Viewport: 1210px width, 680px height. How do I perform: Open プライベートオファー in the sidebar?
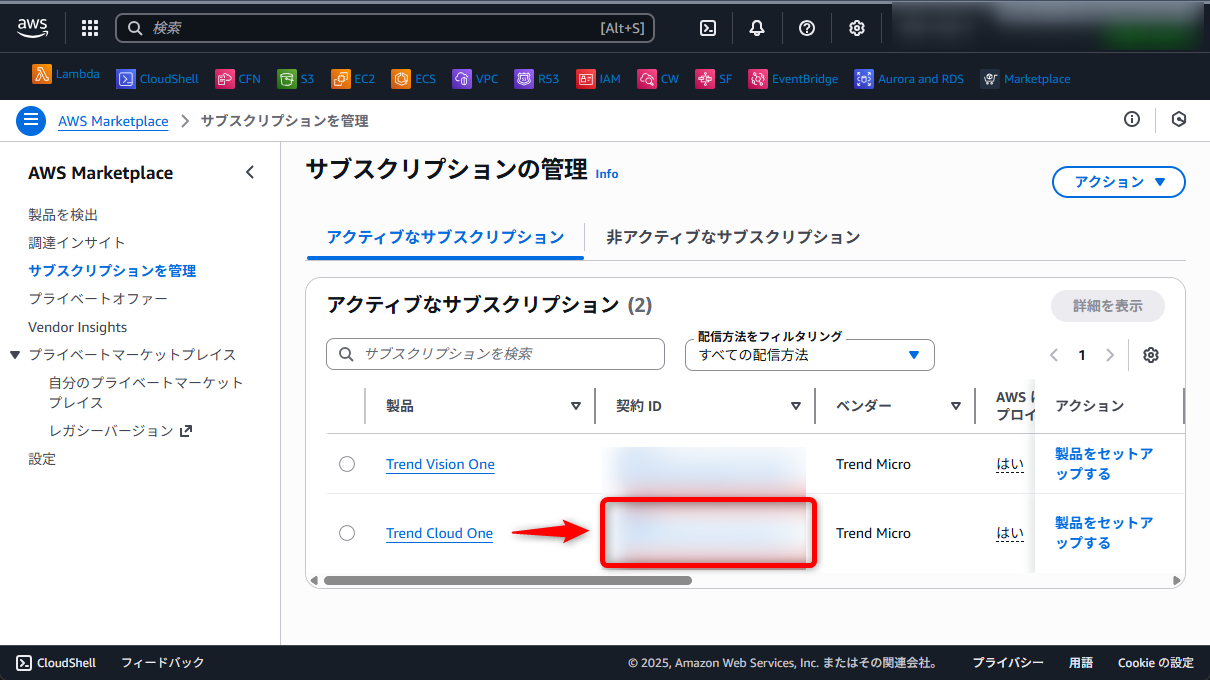coord(98,299)
